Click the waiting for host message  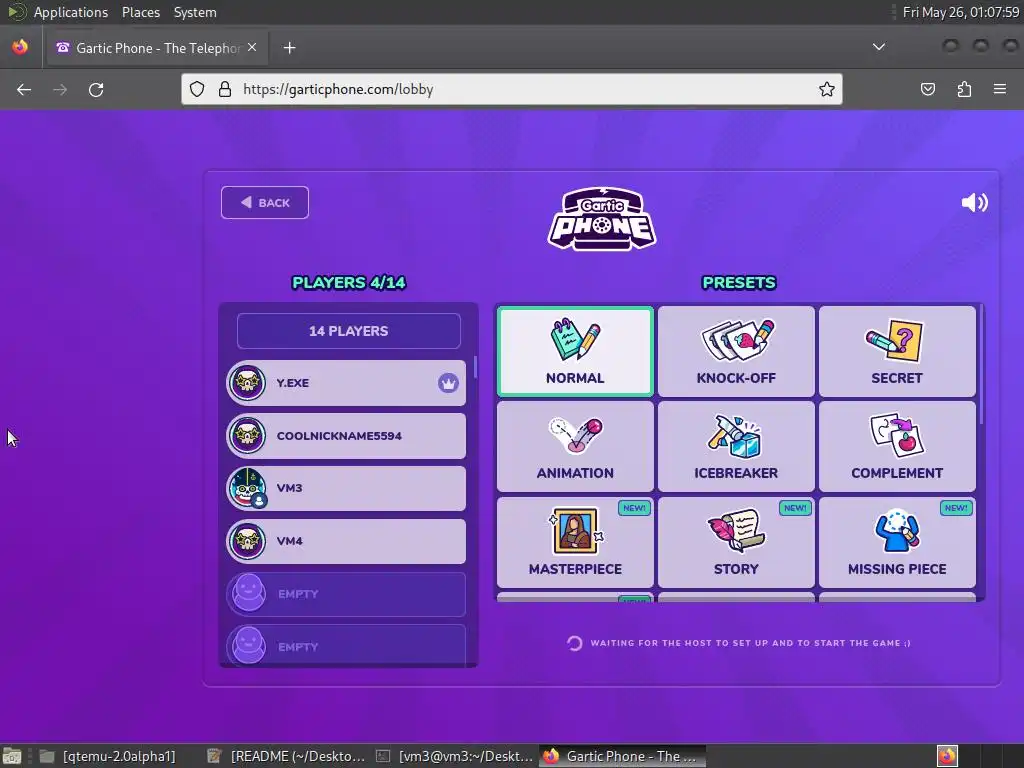coord(750,643)
